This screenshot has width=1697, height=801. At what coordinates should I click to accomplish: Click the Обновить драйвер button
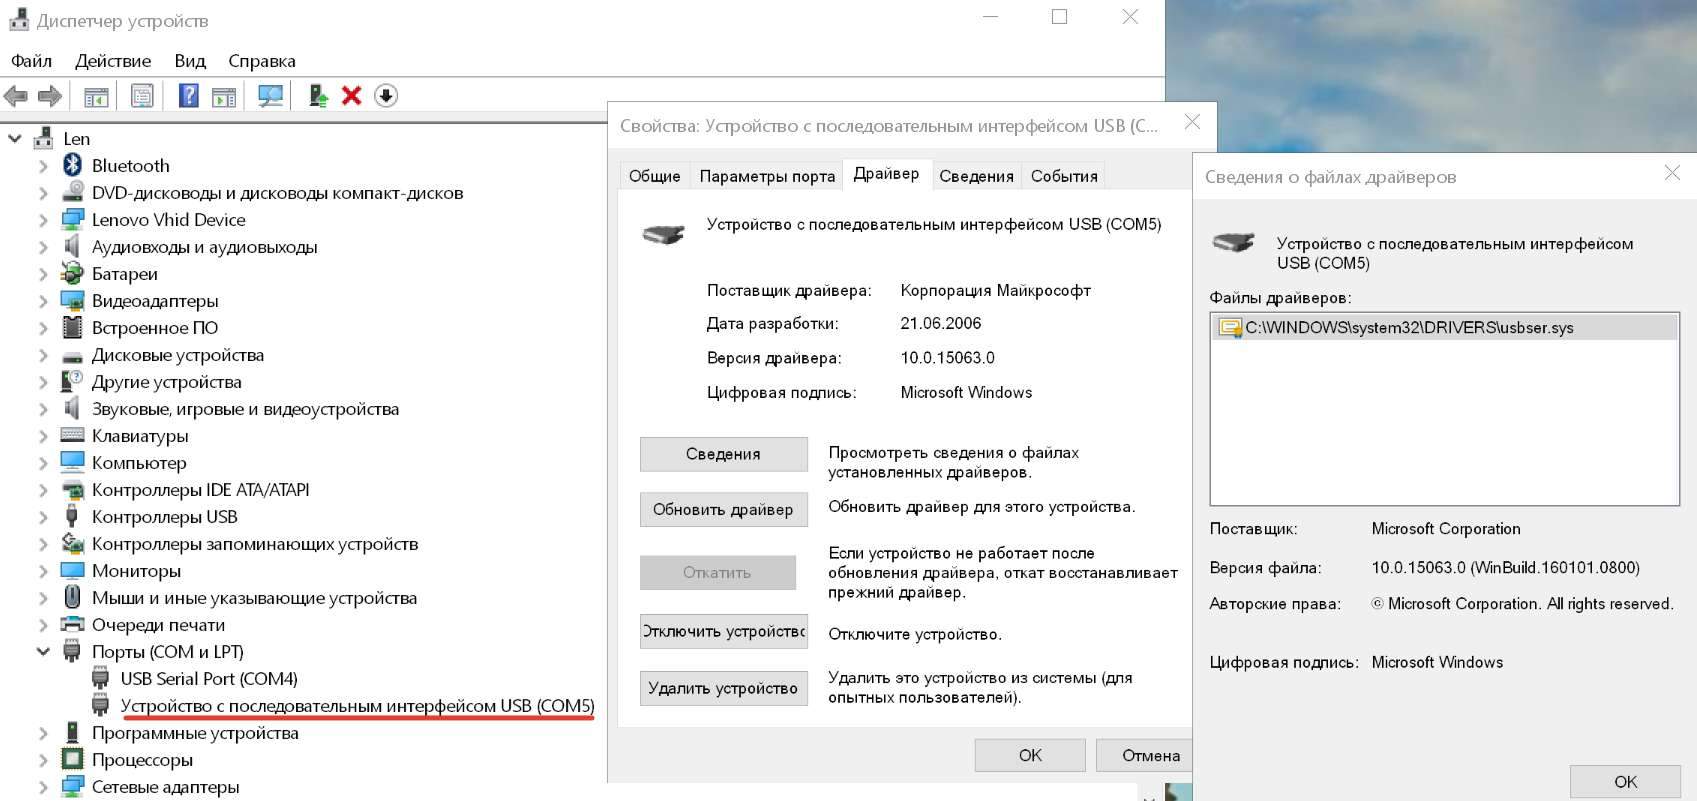[723, 510]
